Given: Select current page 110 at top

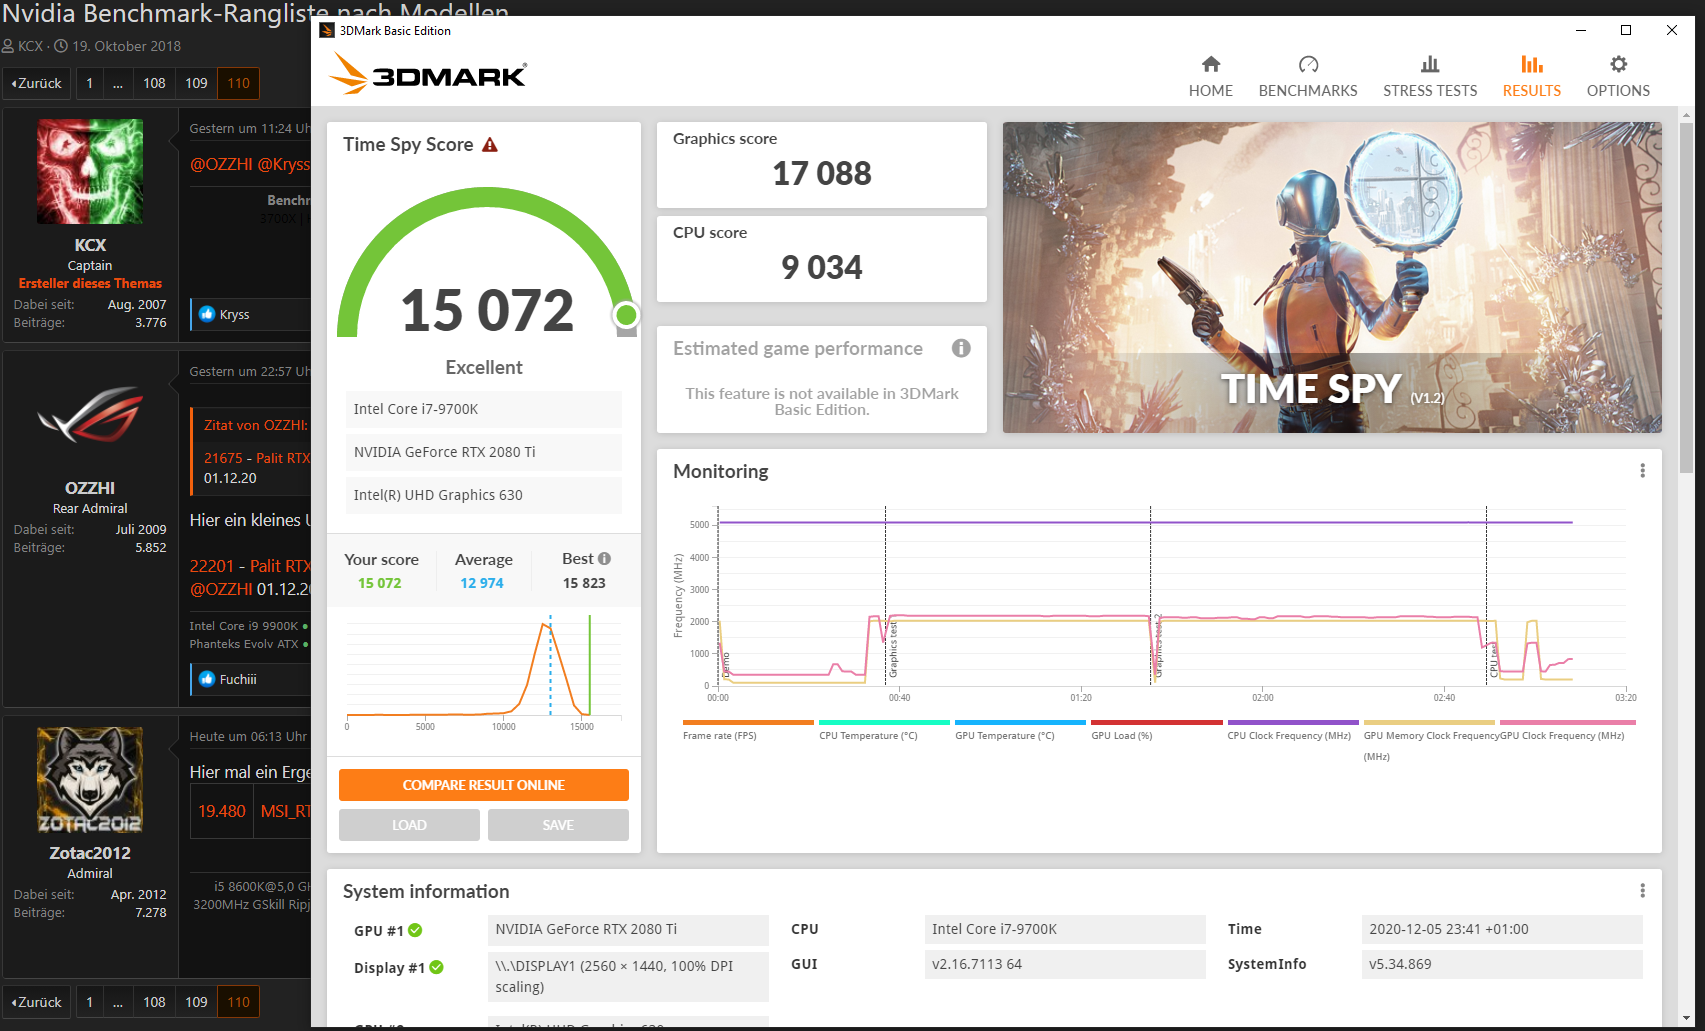Looking at the screenshot, I should 238,83.
